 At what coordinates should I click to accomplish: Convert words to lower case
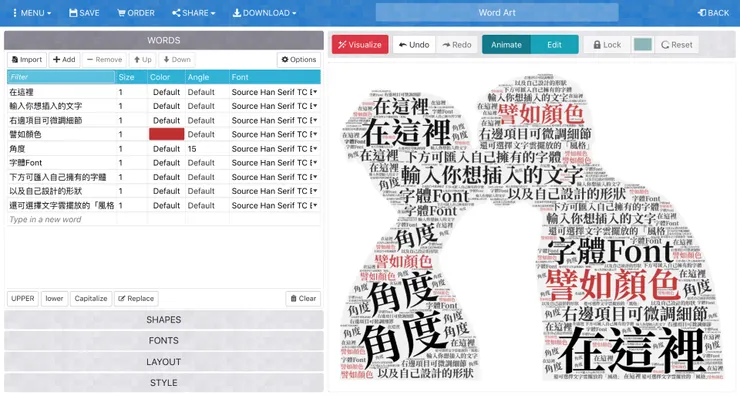click(x=54, y=298)
